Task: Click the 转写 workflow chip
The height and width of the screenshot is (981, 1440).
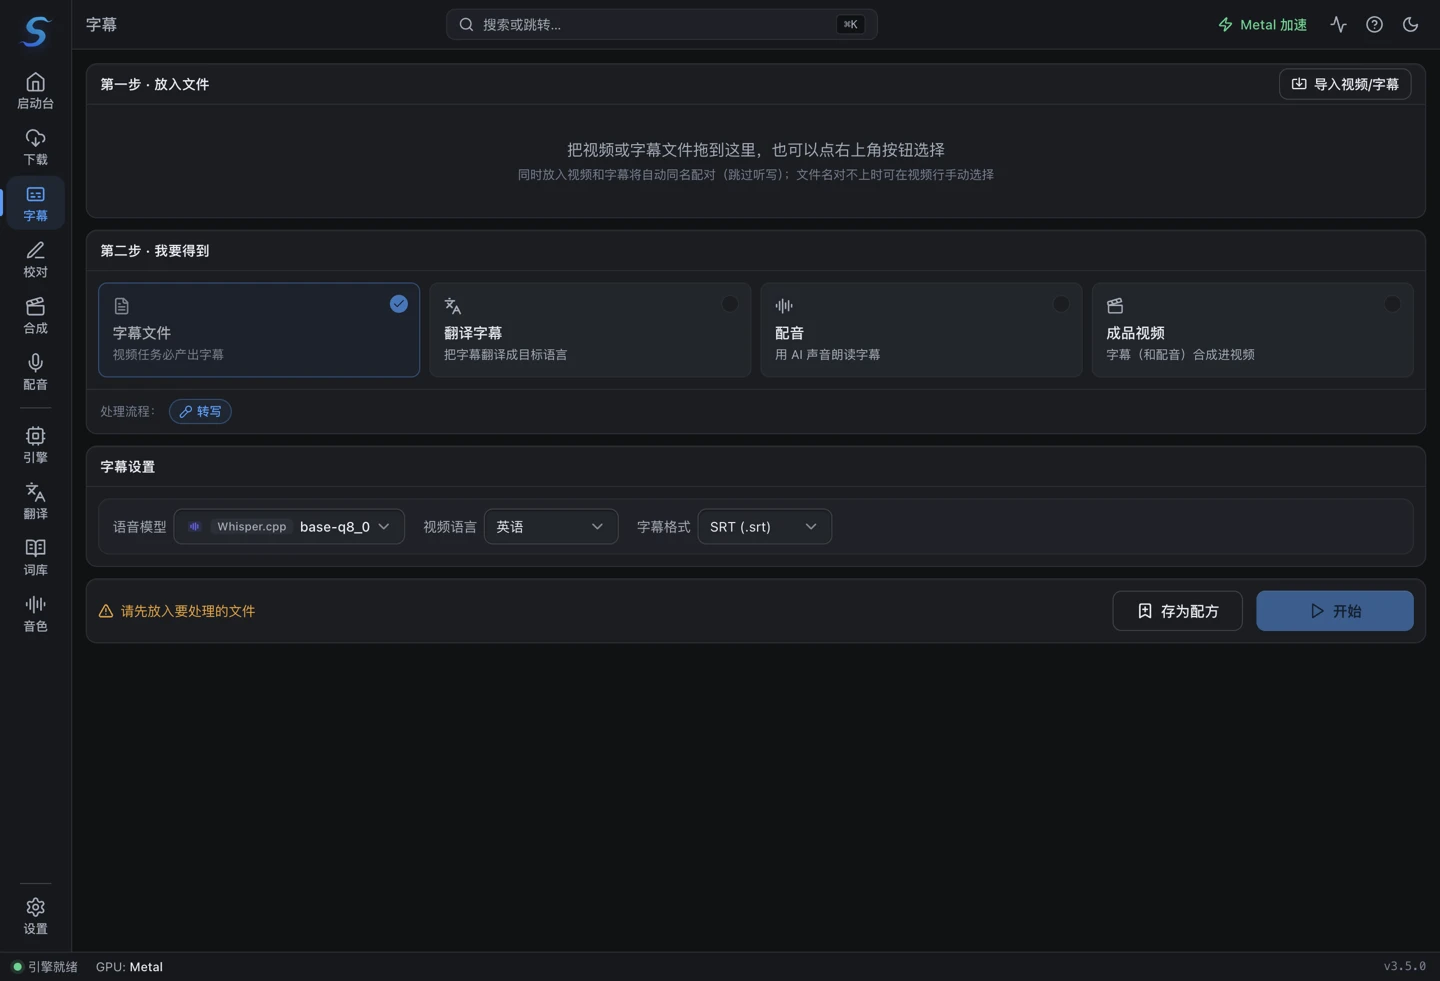Action: (200, 412)
